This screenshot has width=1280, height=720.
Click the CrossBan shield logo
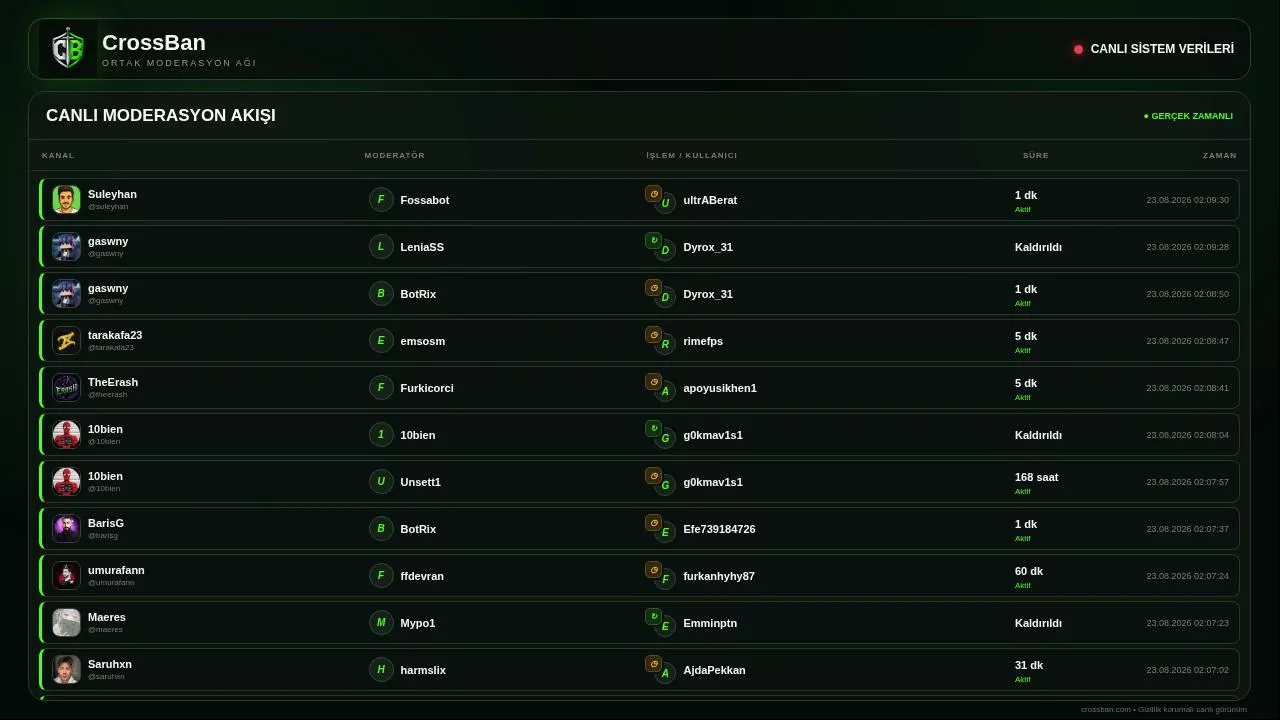point(68,49)
